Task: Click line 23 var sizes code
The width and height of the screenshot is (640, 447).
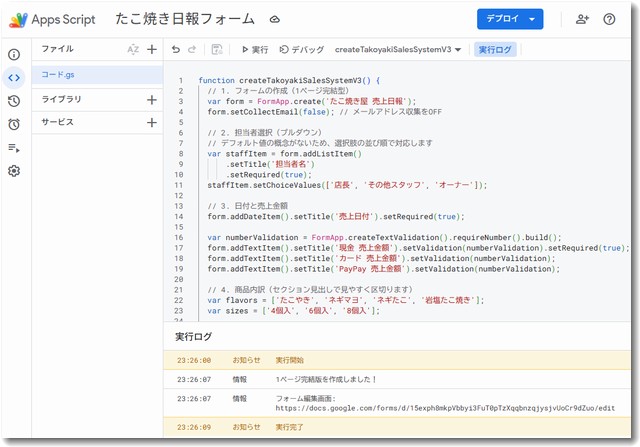Action: [293, 311]
